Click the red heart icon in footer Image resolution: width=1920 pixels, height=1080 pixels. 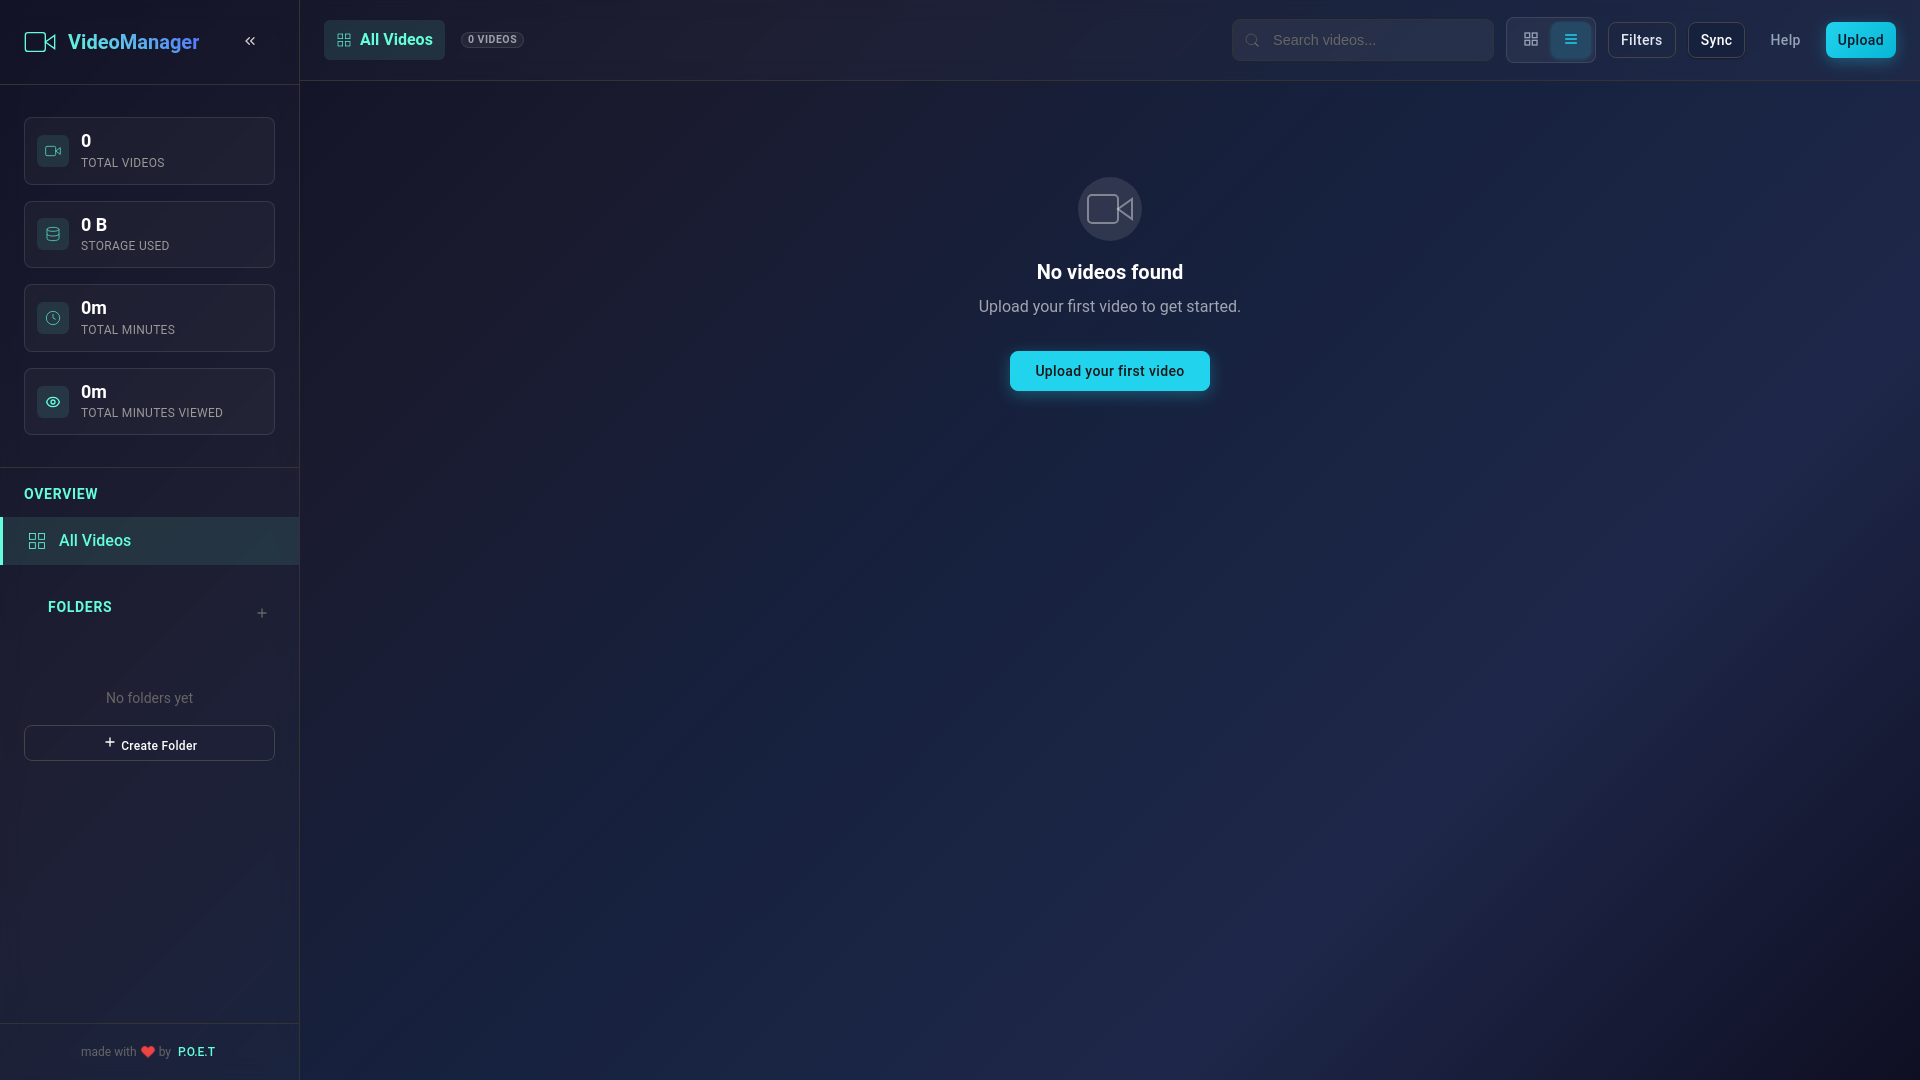coord(148,1052)
